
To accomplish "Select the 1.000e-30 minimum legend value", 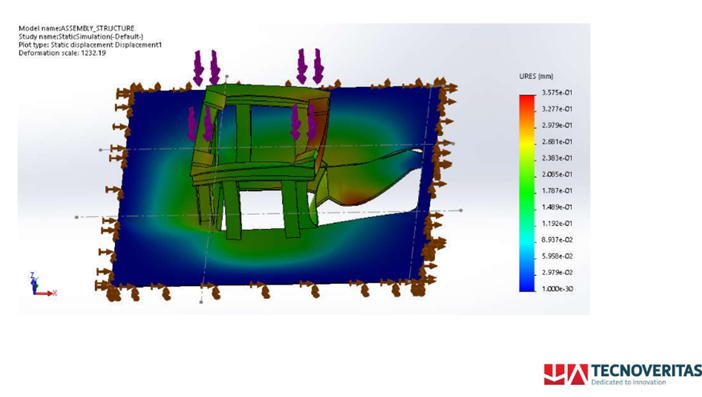I will 557,289.
